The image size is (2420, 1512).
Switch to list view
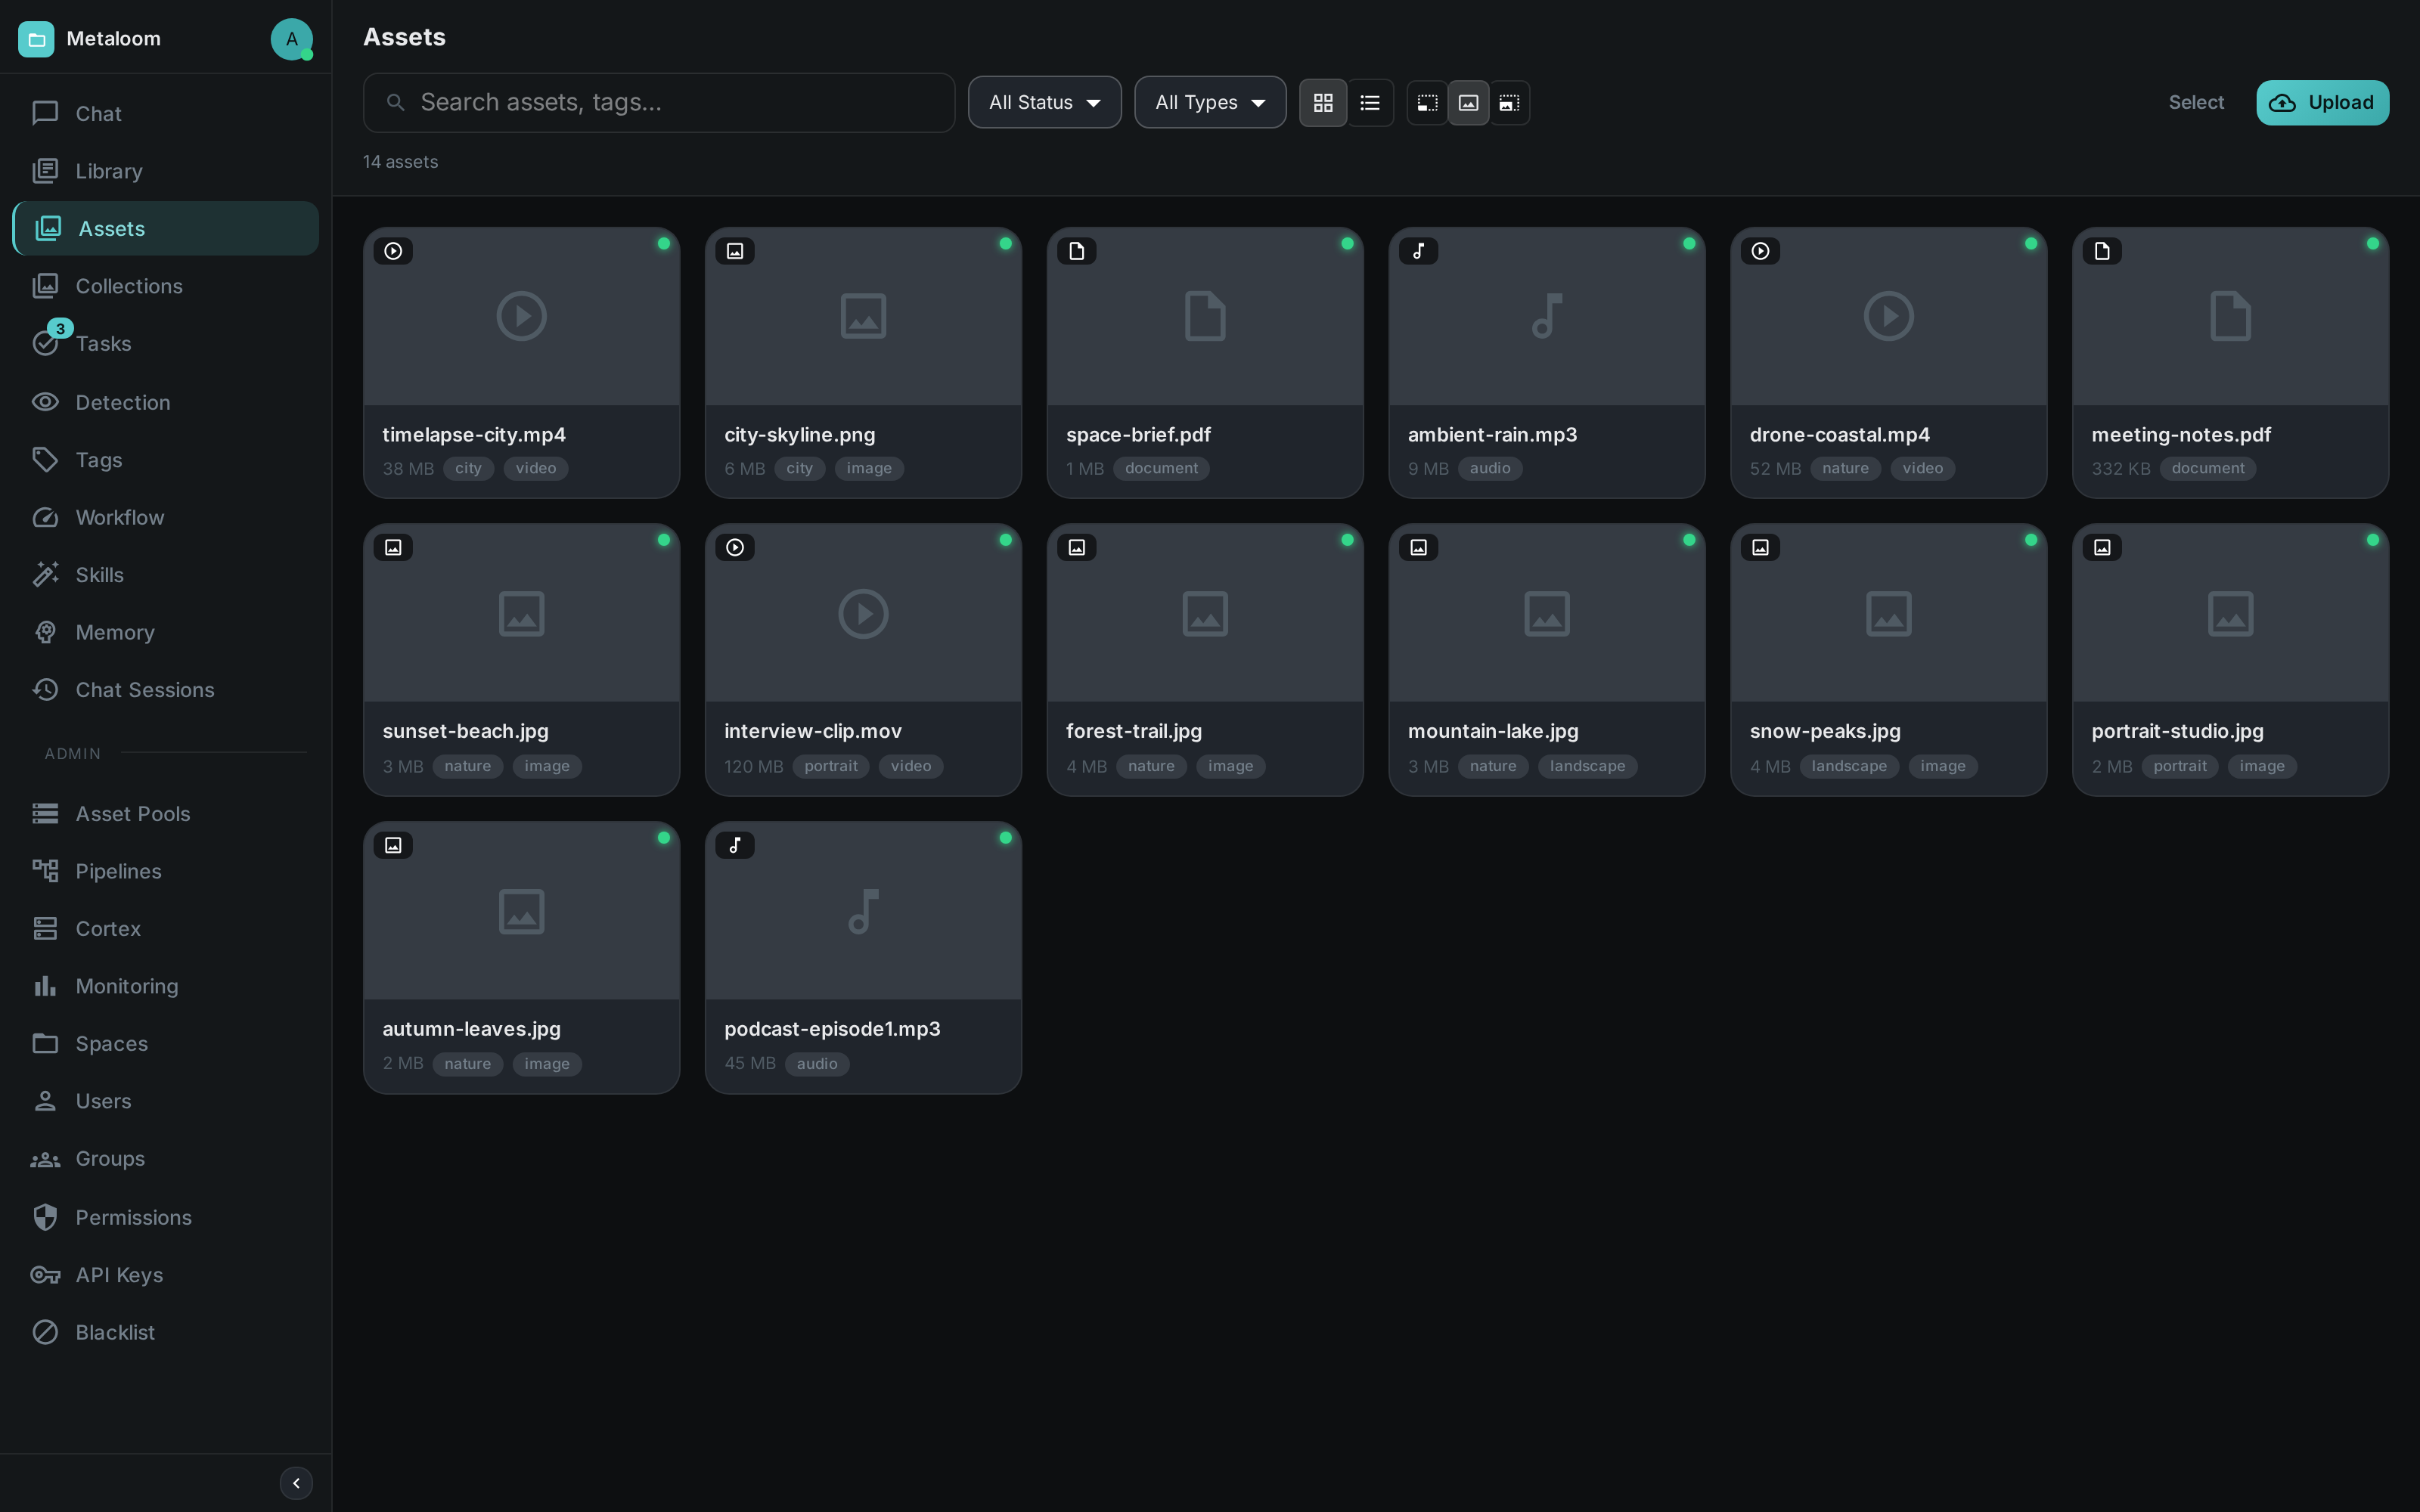1370,103
